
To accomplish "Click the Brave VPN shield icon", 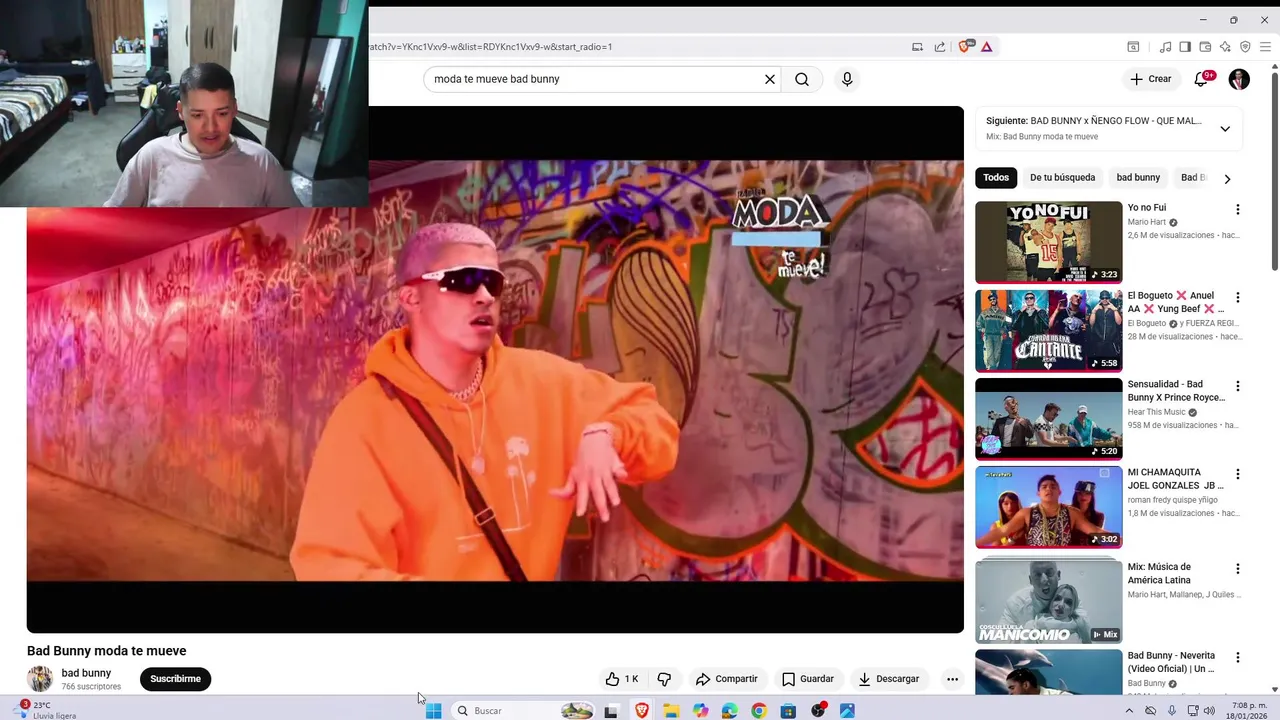I will (1245, 47).
